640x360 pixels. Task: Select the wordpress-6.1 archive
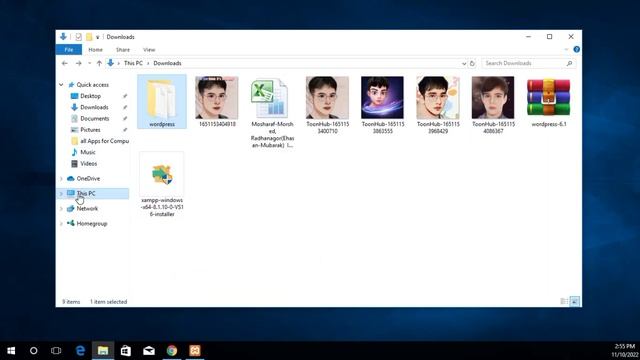coord(549,102)
